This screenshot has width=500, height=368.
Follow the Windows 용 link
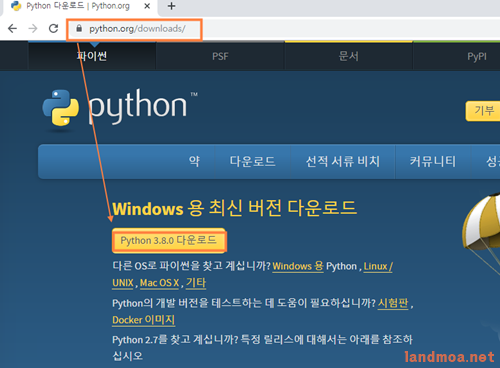coord(298,266)
